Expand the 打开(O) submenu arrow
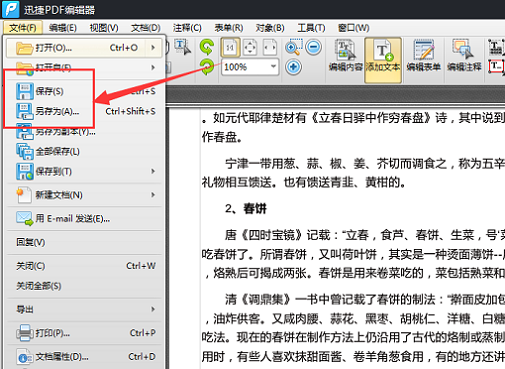Screen dimensions: 505x369 point(153,48)
